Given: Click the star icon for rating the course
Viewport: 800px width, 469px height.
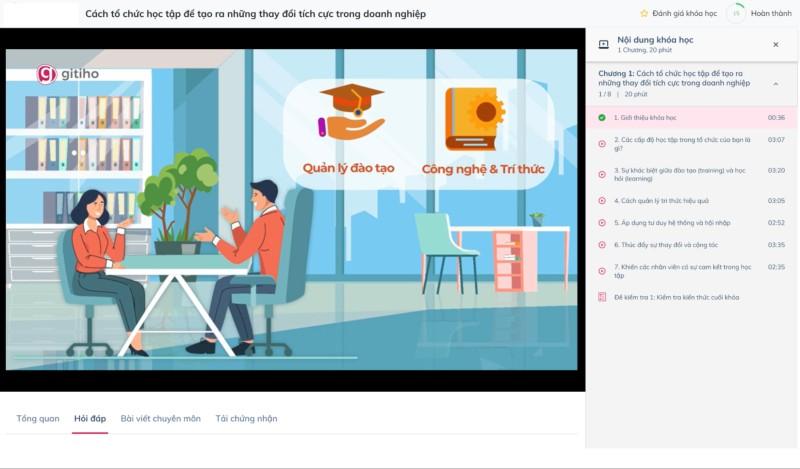Looking at the screenshot, I should 644,13.
